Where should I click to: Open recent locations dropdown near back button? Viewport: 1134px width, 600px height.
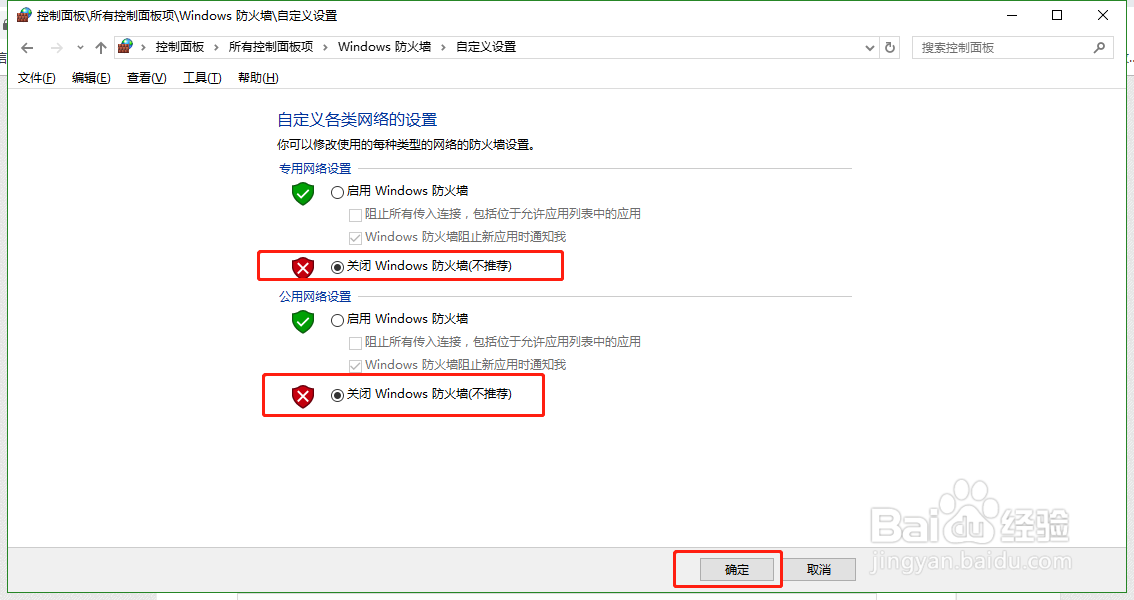(80, 48)
